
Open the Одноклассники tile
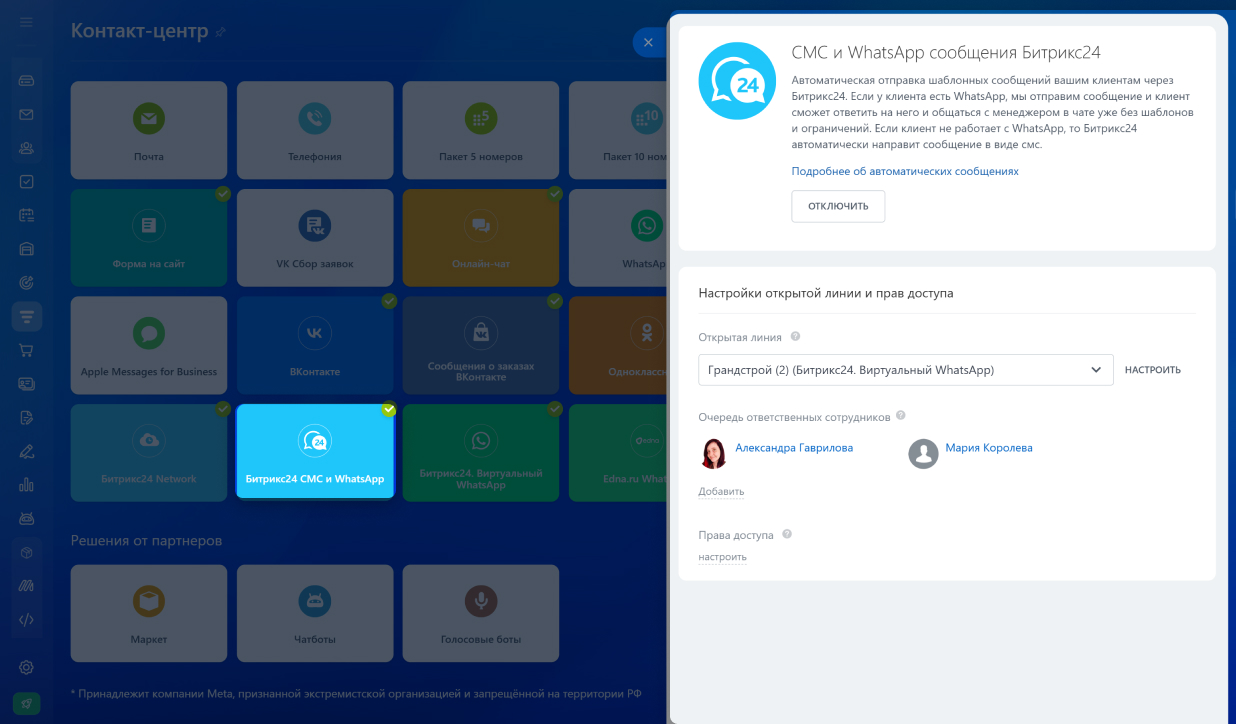[x=618, y=345]
